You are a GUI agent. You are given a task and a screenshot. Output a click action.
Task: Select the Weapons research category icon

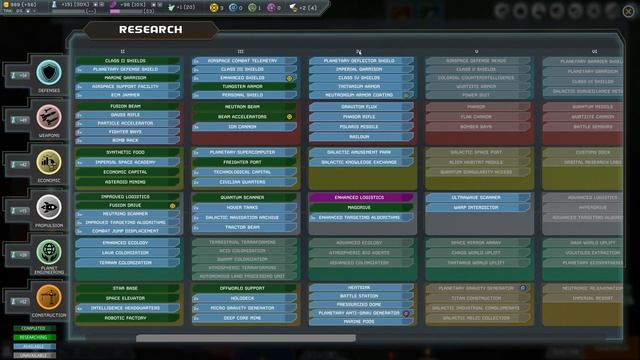click(x=49, y=118)
